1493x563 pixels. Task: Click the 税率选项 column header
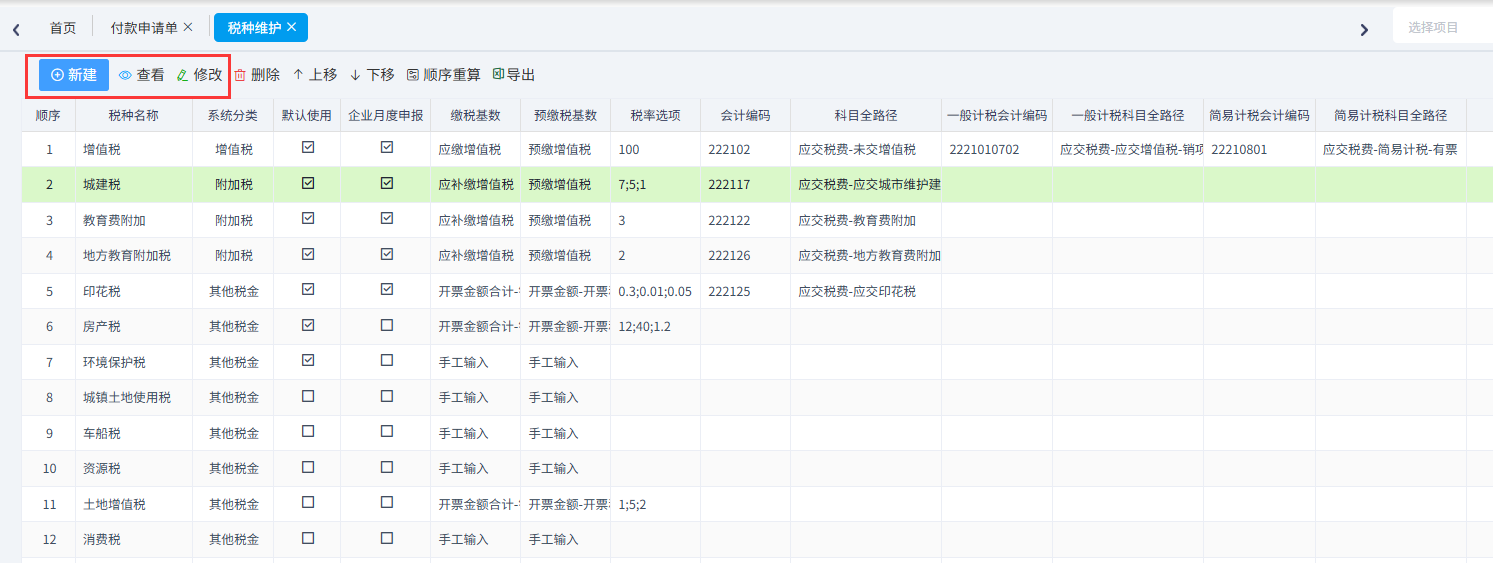click(x=655, y=115)
